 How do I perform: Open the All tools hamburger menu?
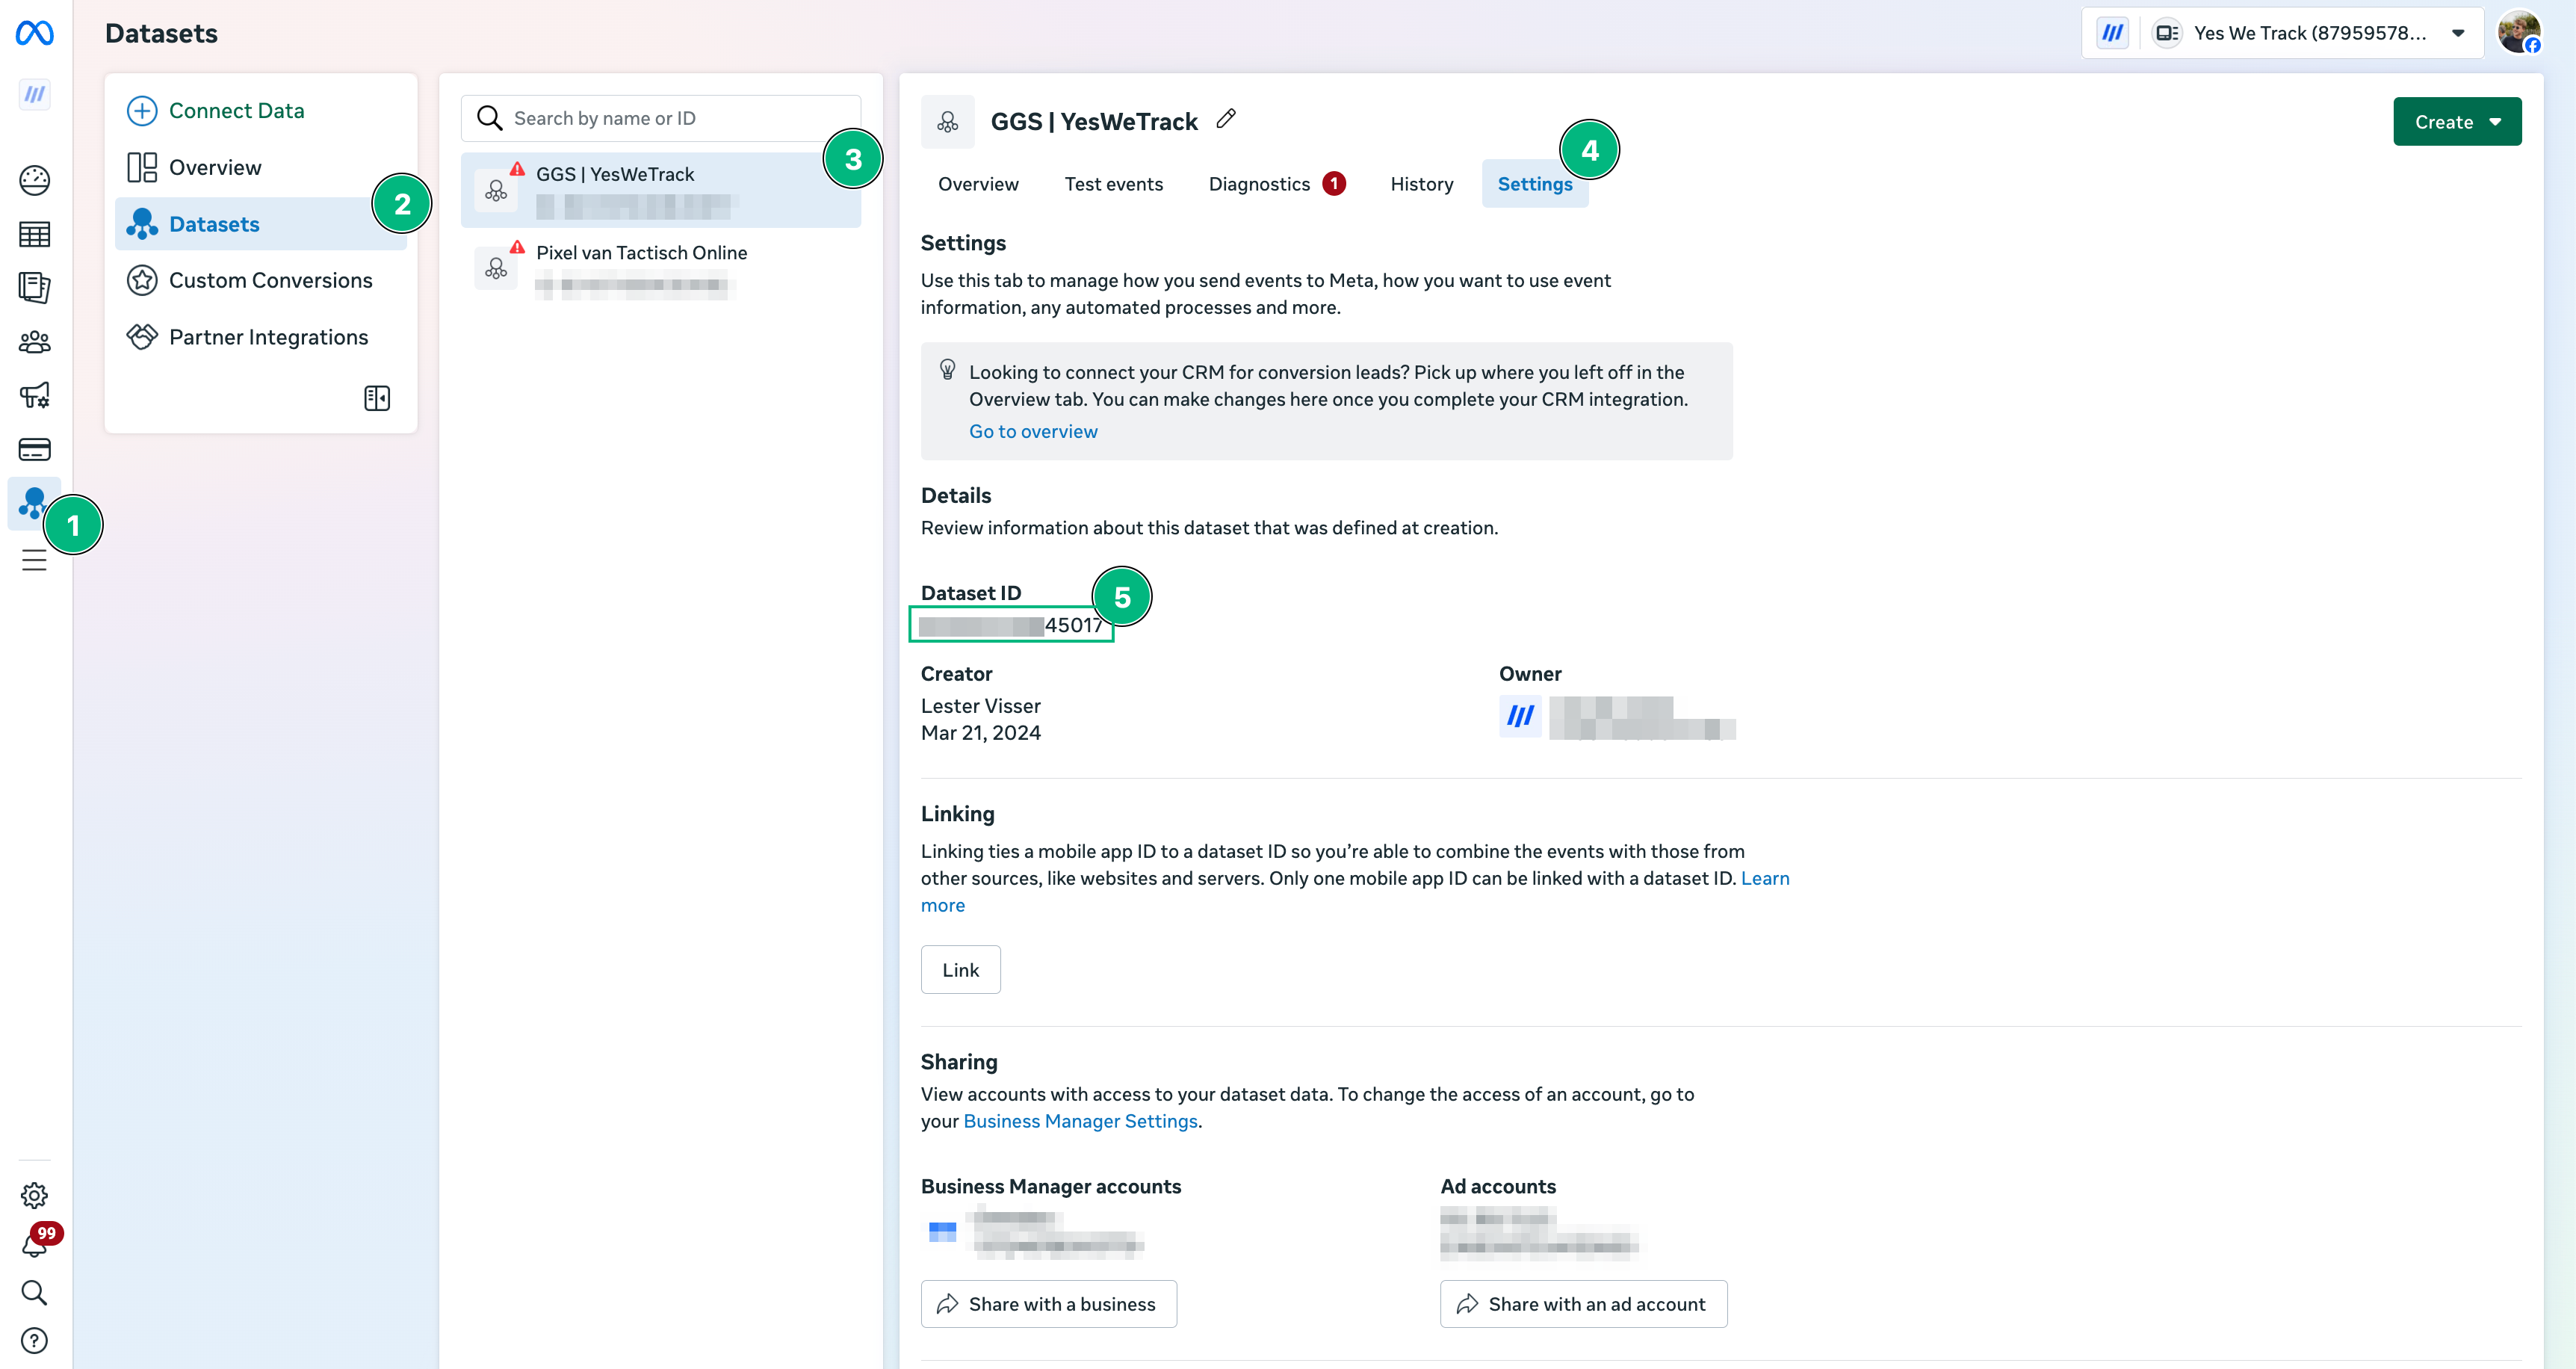click(34, 560)
